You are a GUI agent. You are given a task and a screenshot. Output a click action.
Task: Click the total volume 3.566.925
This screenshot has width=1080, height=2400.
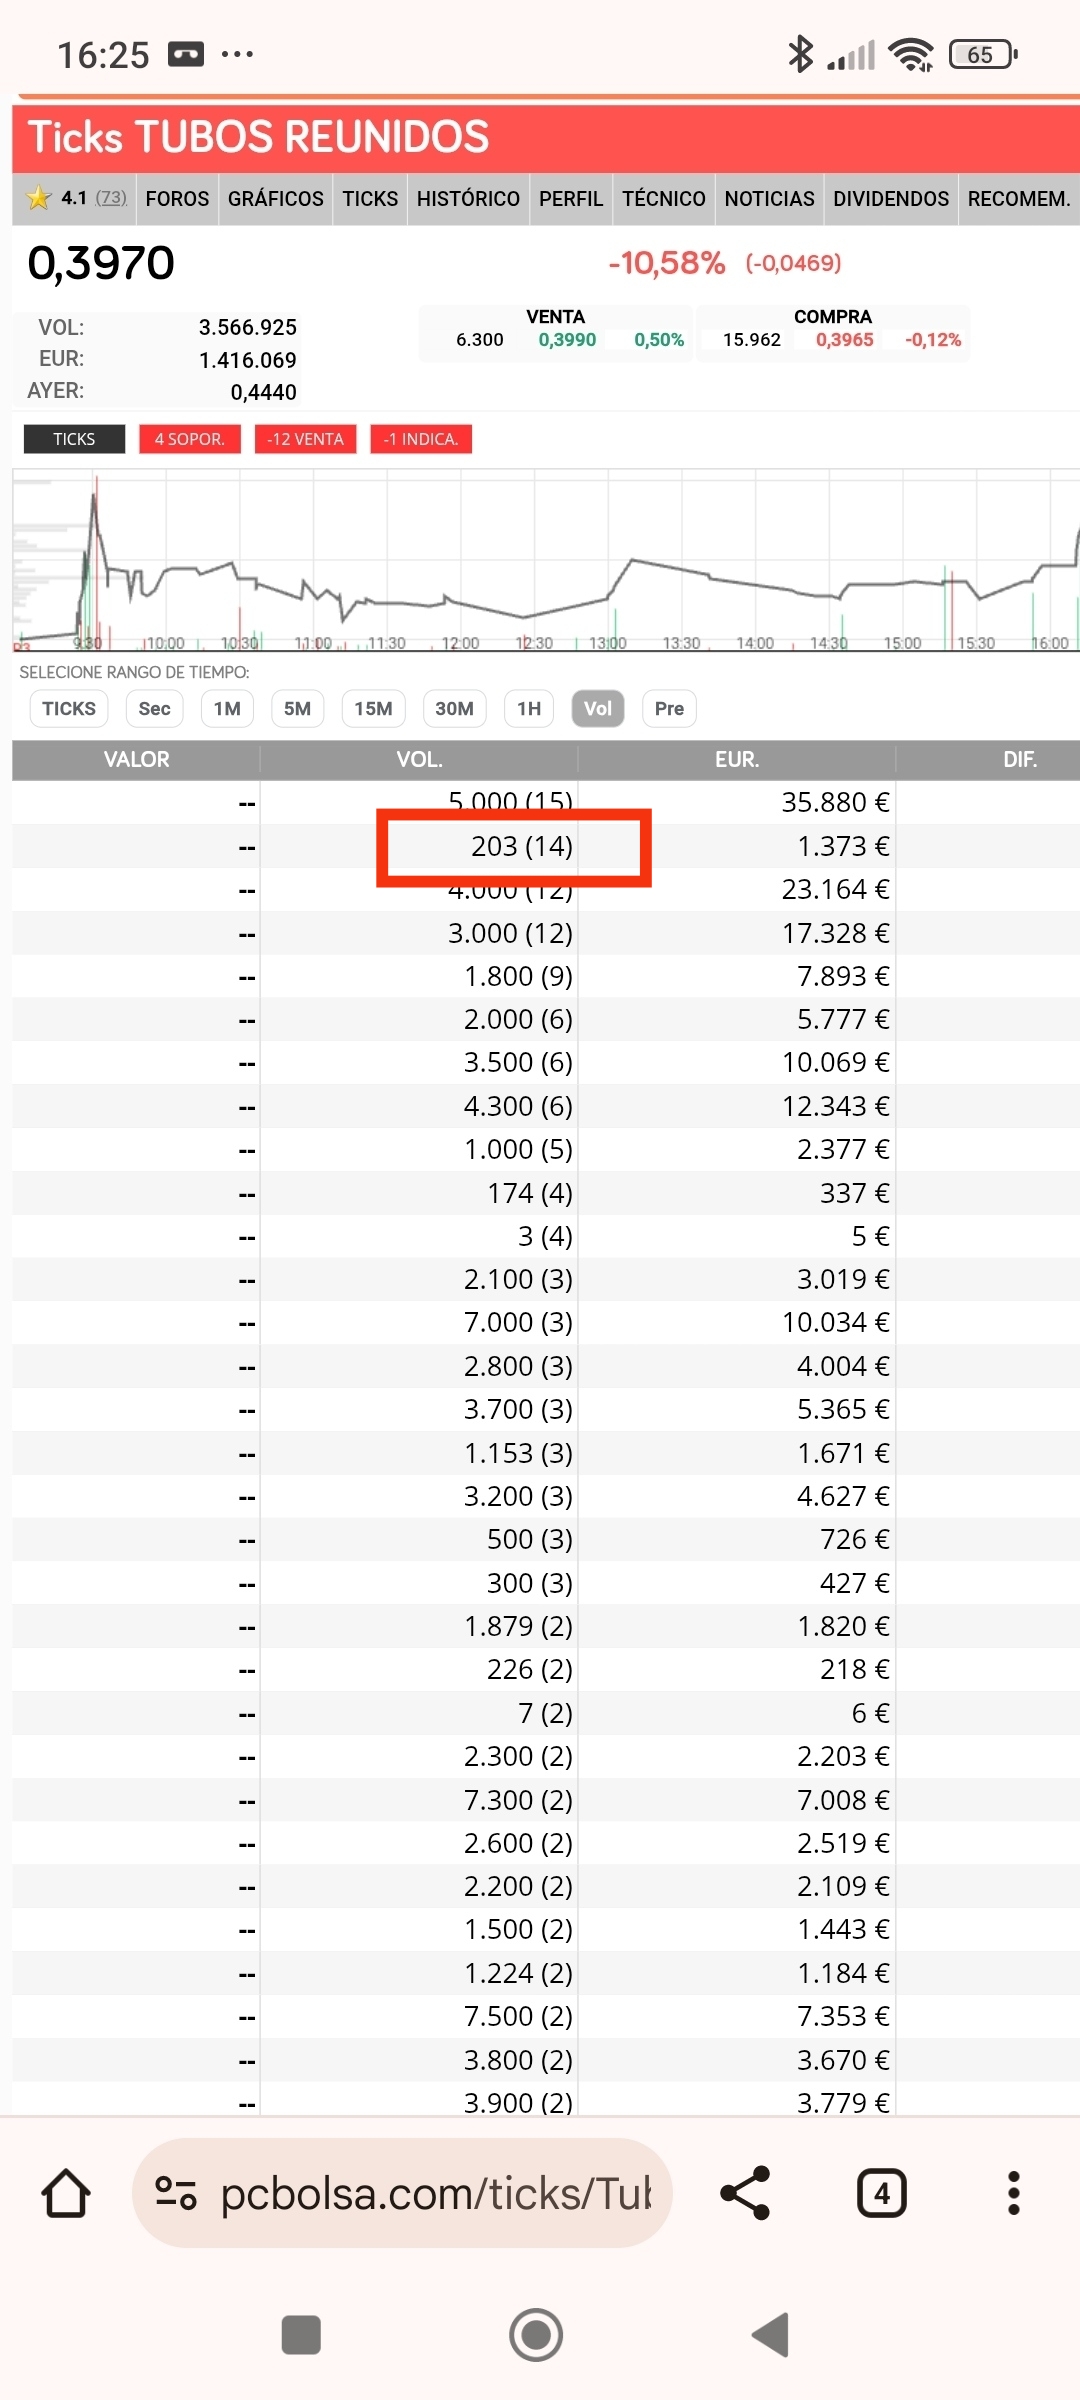[248, 327]
